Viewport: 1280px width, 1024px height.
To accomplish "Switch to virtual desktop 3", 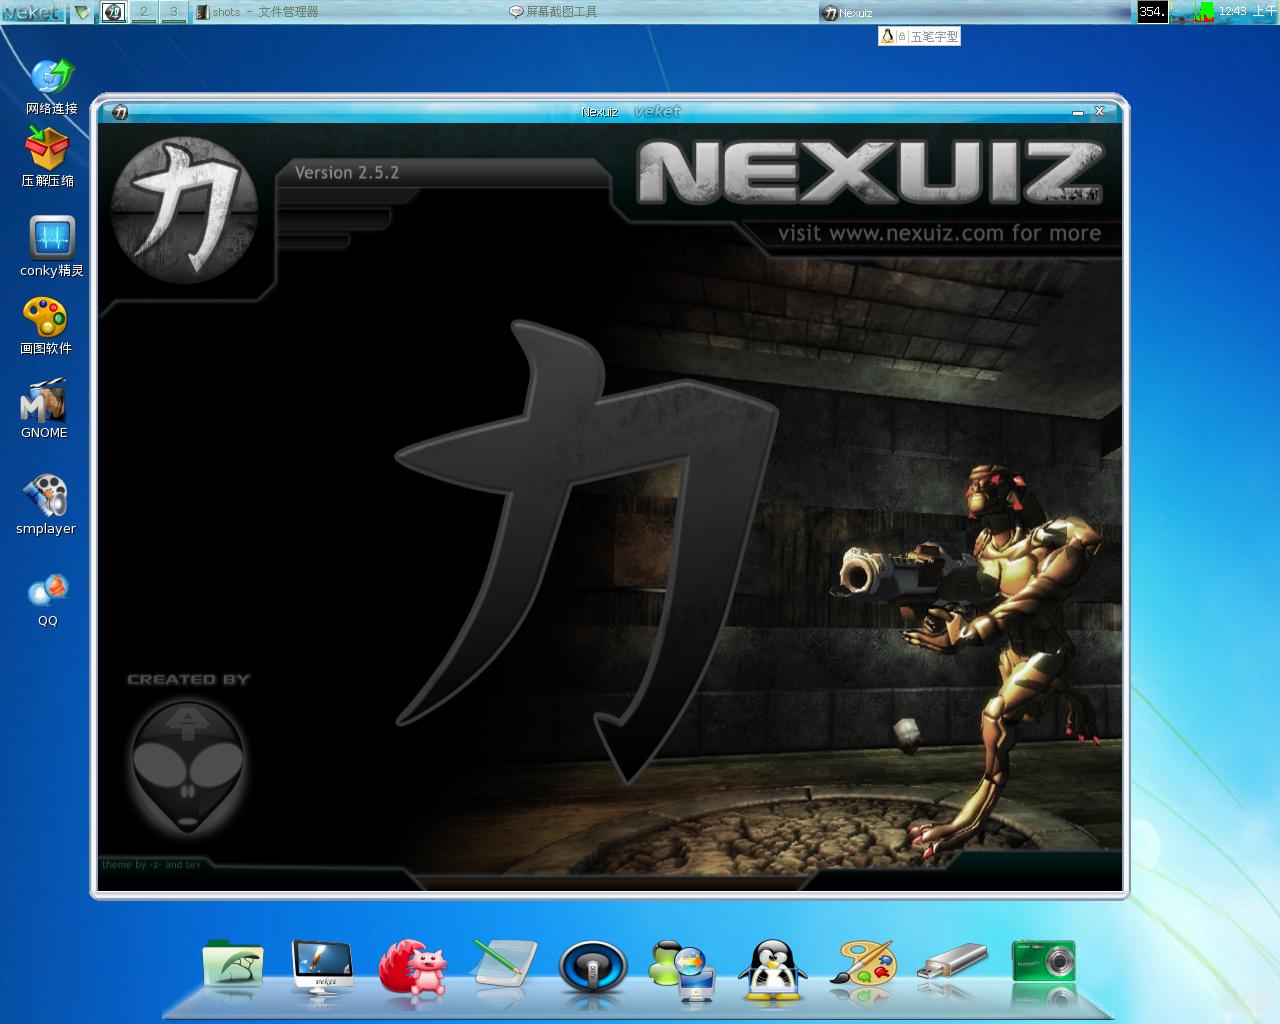I will click(x=174, y=12).
